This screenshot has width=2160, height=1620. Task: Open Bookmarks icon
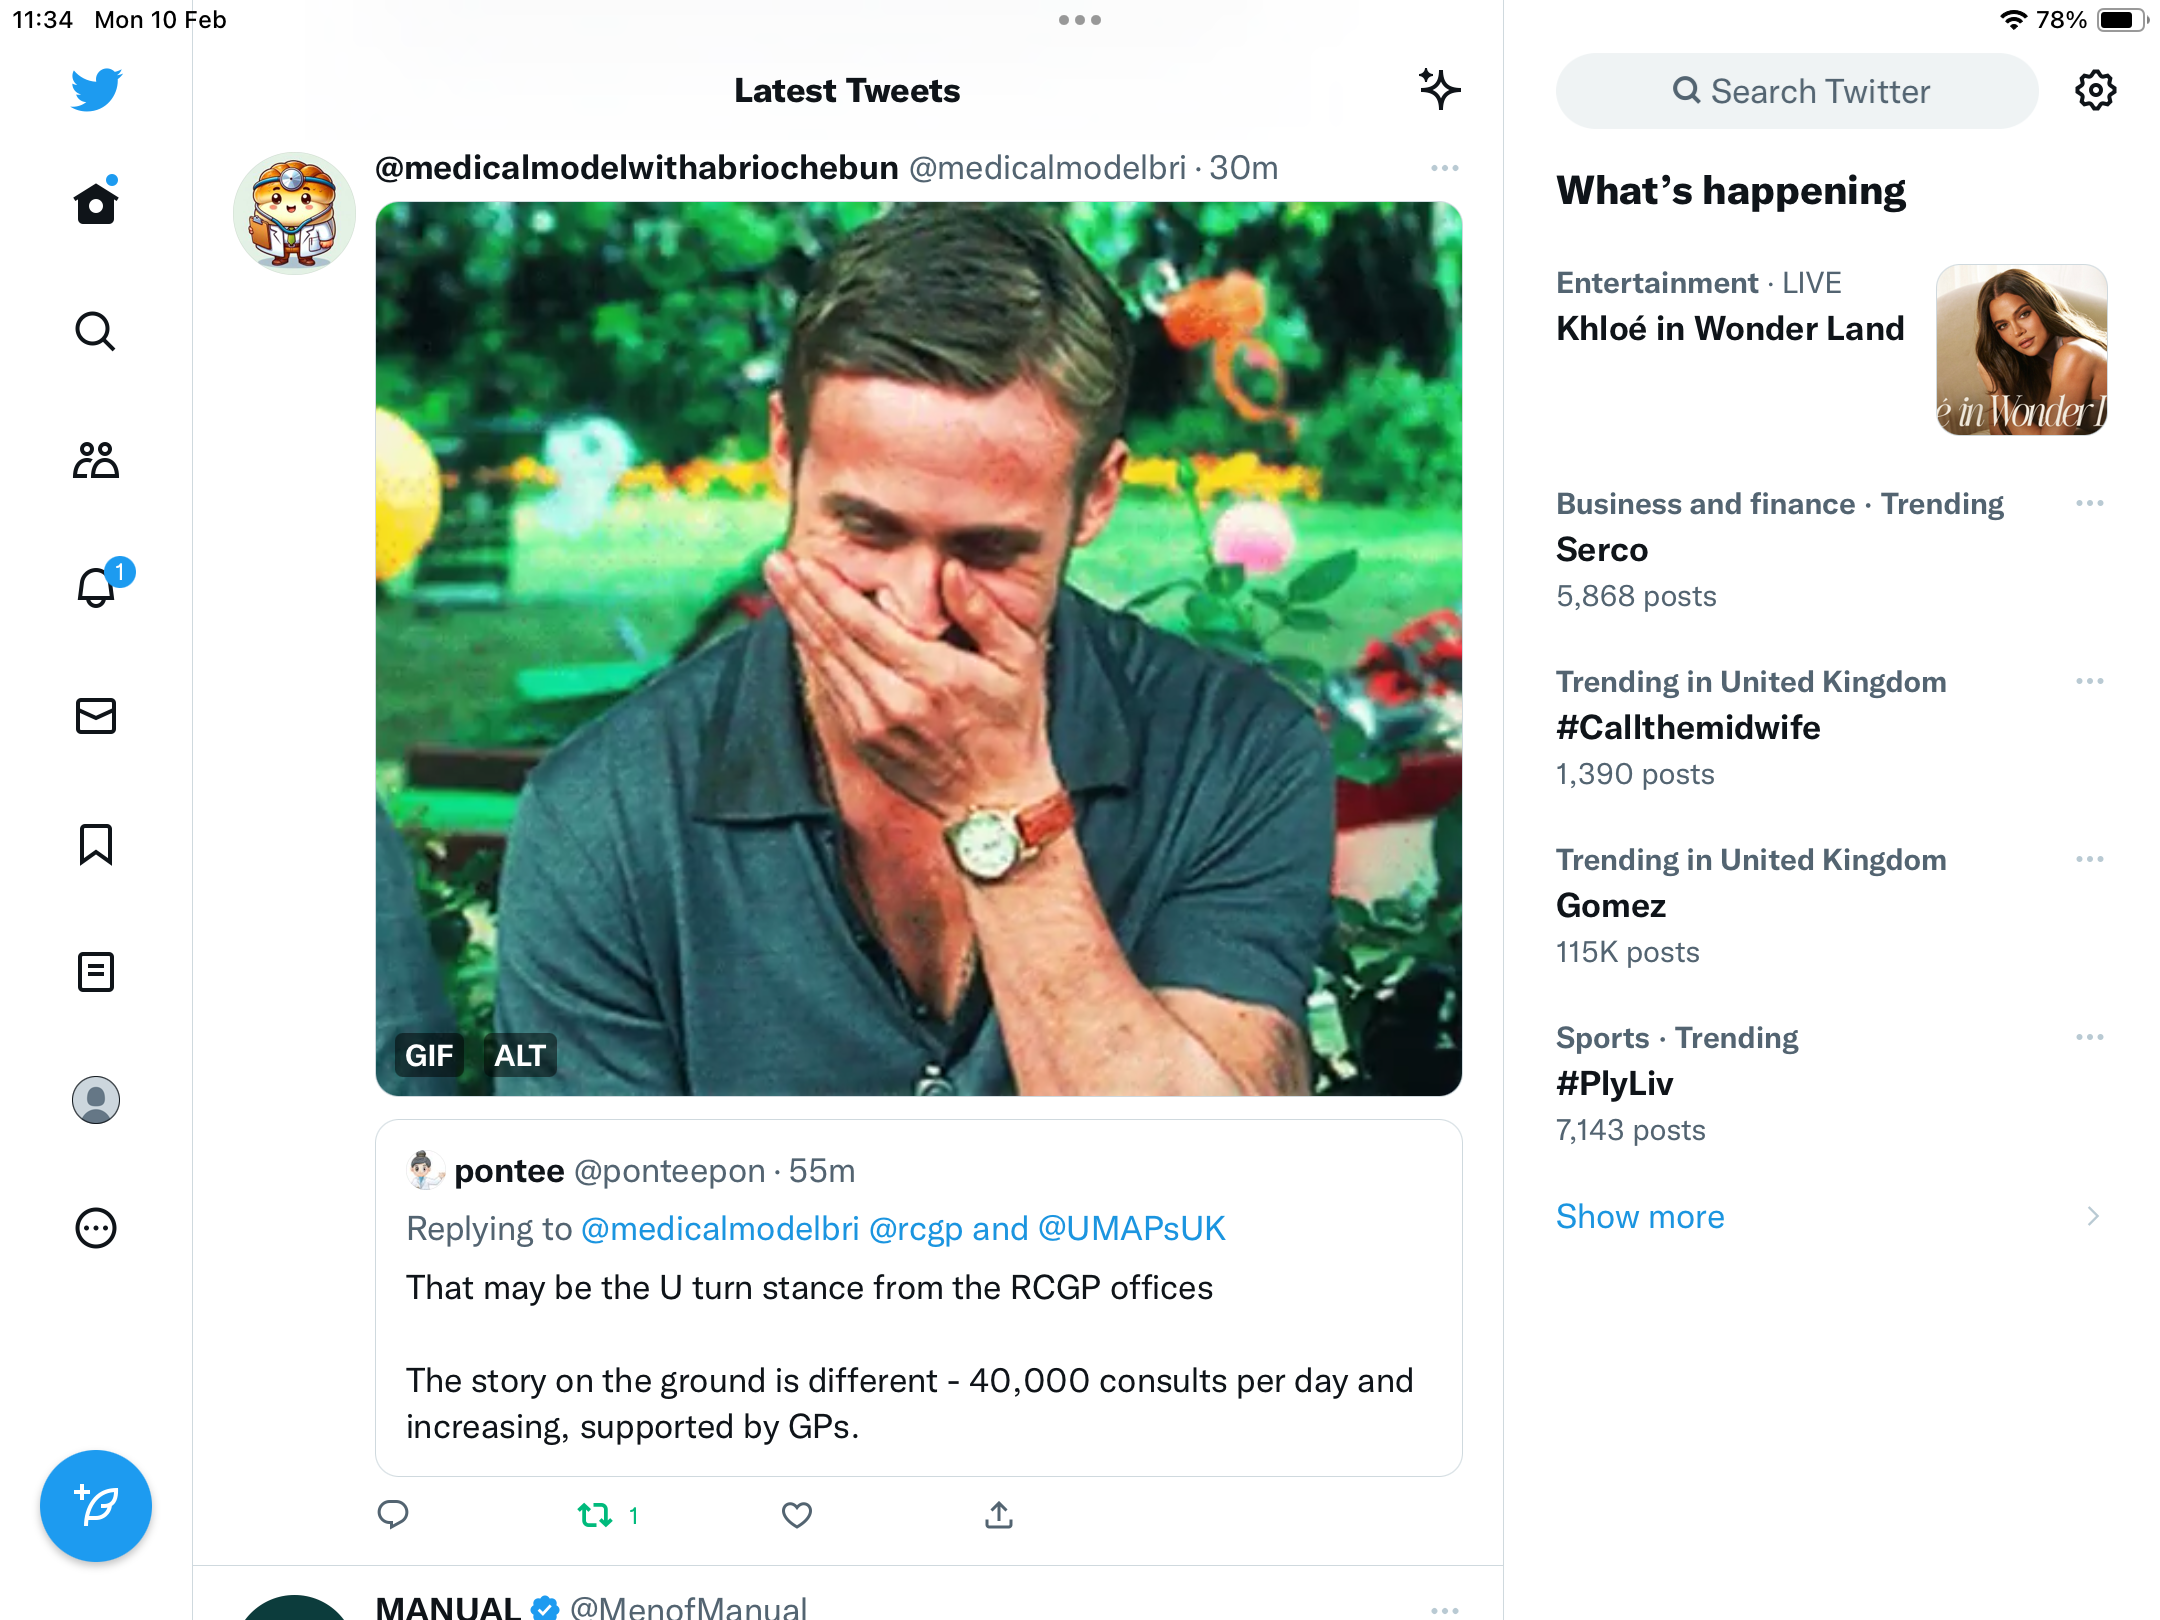click(x=96, y=844)
